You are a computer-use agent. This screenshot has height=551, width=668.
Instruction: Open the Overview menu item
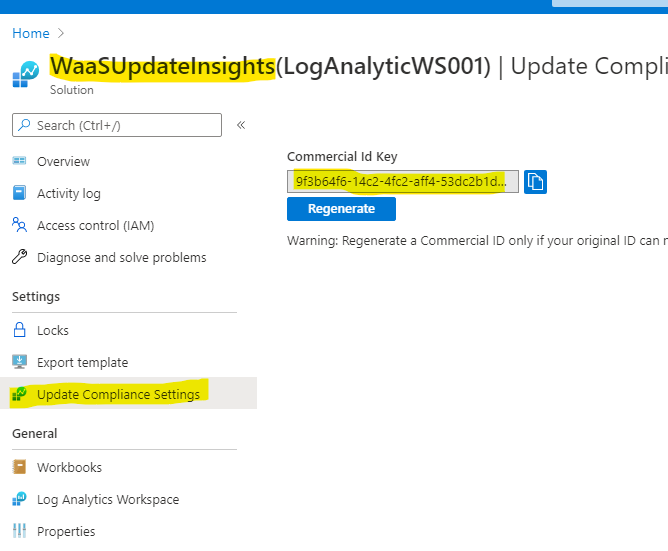click(63, 161)
